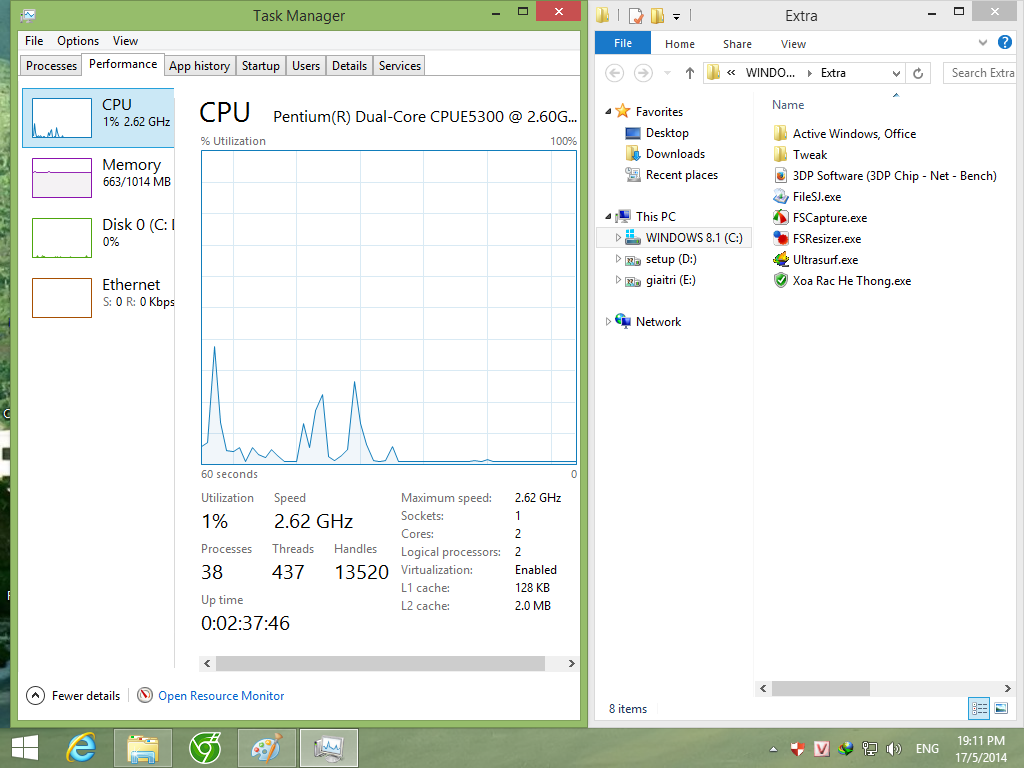Expand WINDOWS 8.1 (C:) drive node
1024x768 pixels.
pyautogui.click(x=618, y=238)
